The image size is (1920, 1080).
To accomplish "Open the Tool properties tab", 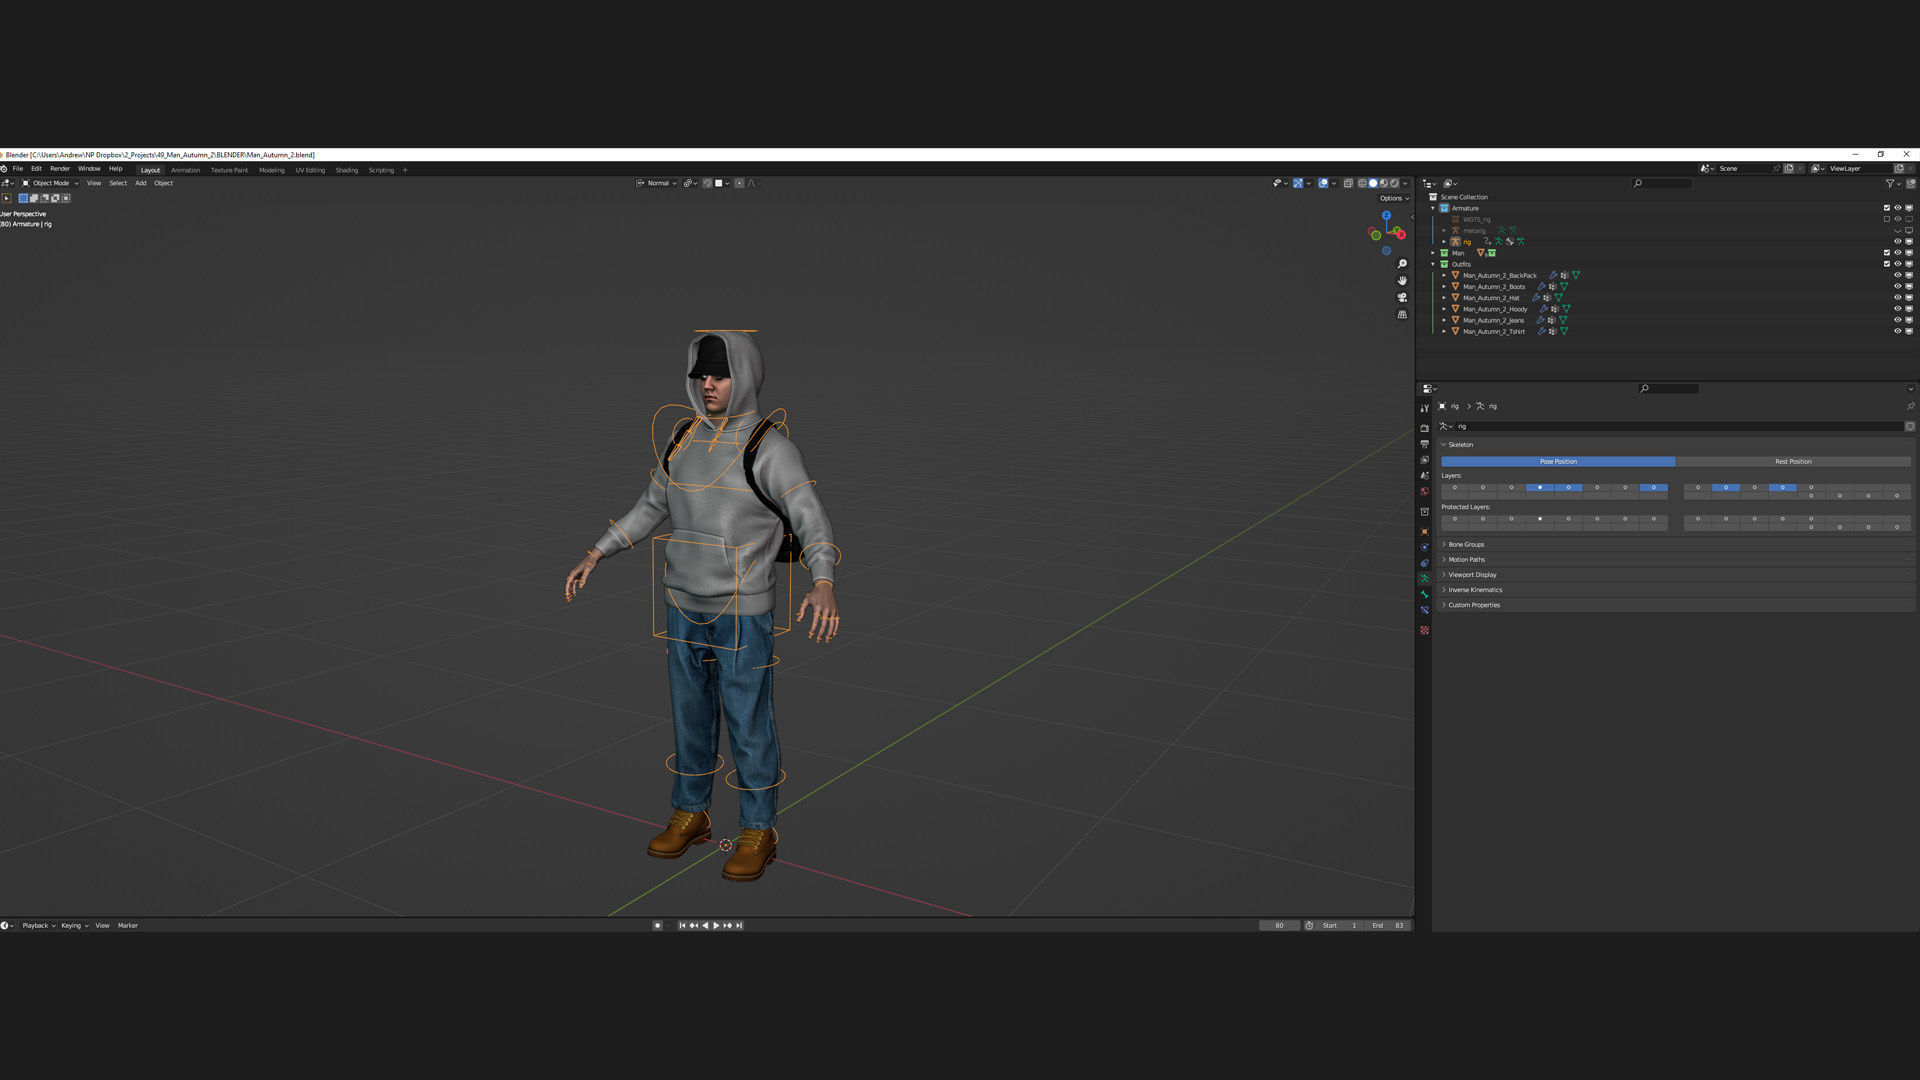I will 1425,408.
